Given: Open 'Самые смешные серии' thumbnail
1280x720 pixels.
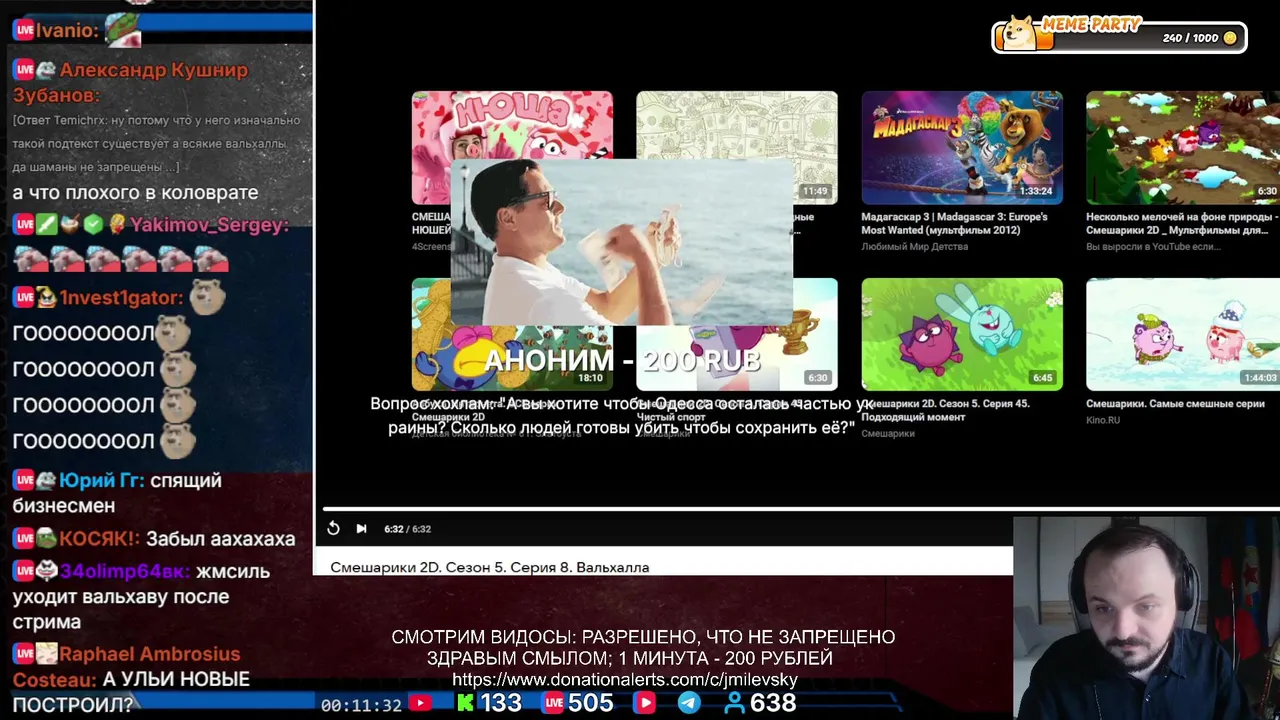Looking at the screenshot, I should point(1183,334).
